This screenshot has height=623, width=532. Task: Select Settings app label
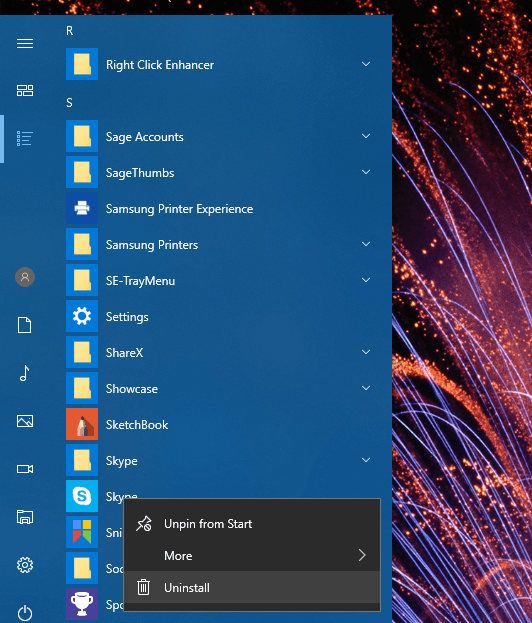pos(127,317)
